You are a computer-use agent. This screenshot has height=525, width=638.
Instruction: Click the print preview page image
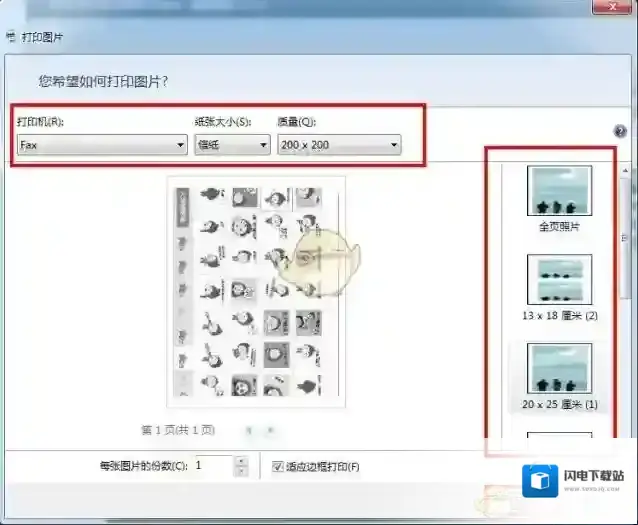pyautogui.click(x=256, y=292)
